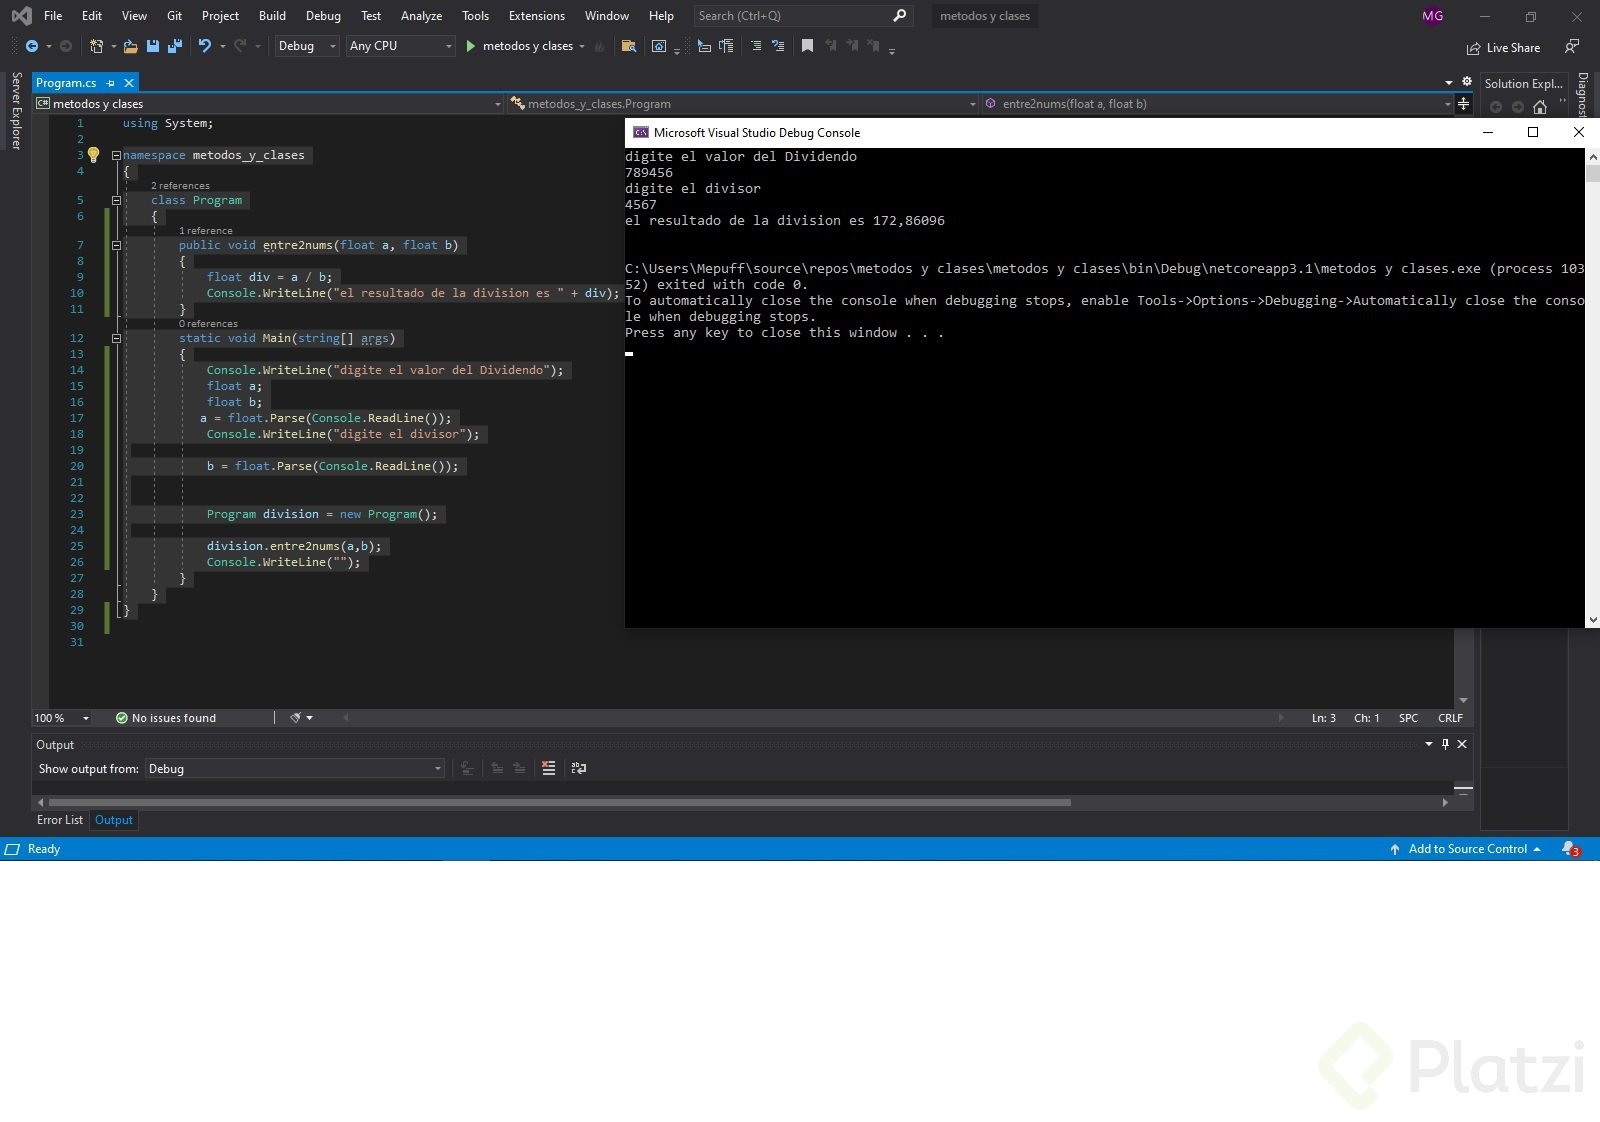
Task: Click the Open File folder icon
Action: 130,46
